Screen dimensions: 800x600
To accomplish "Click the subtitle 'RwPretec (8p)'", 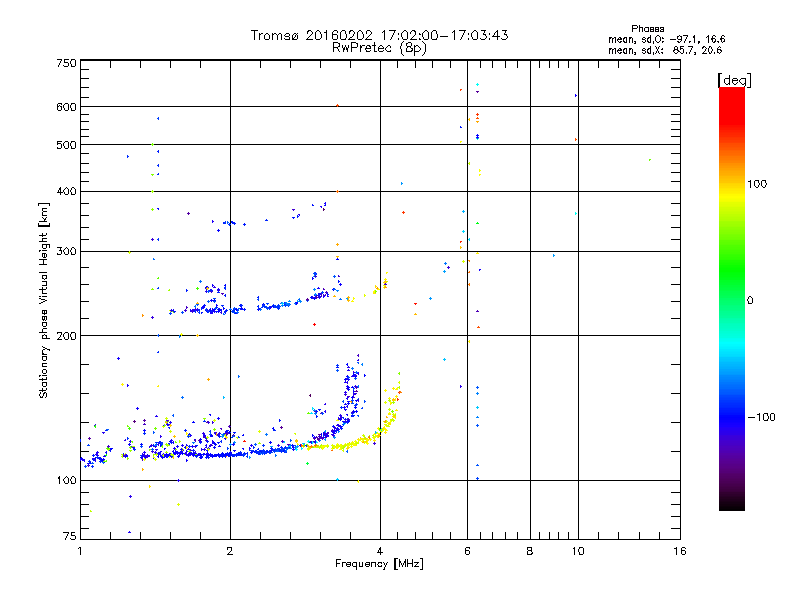I will (379, 48).
